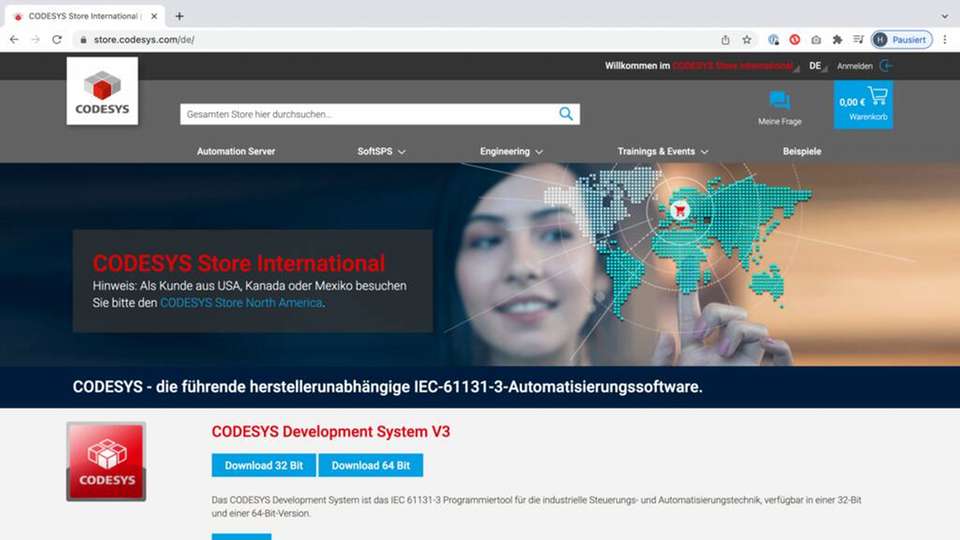The width and height of the screenshot is (960, 540).
Task: Click the camera extension icon
Action: (816, 40)
